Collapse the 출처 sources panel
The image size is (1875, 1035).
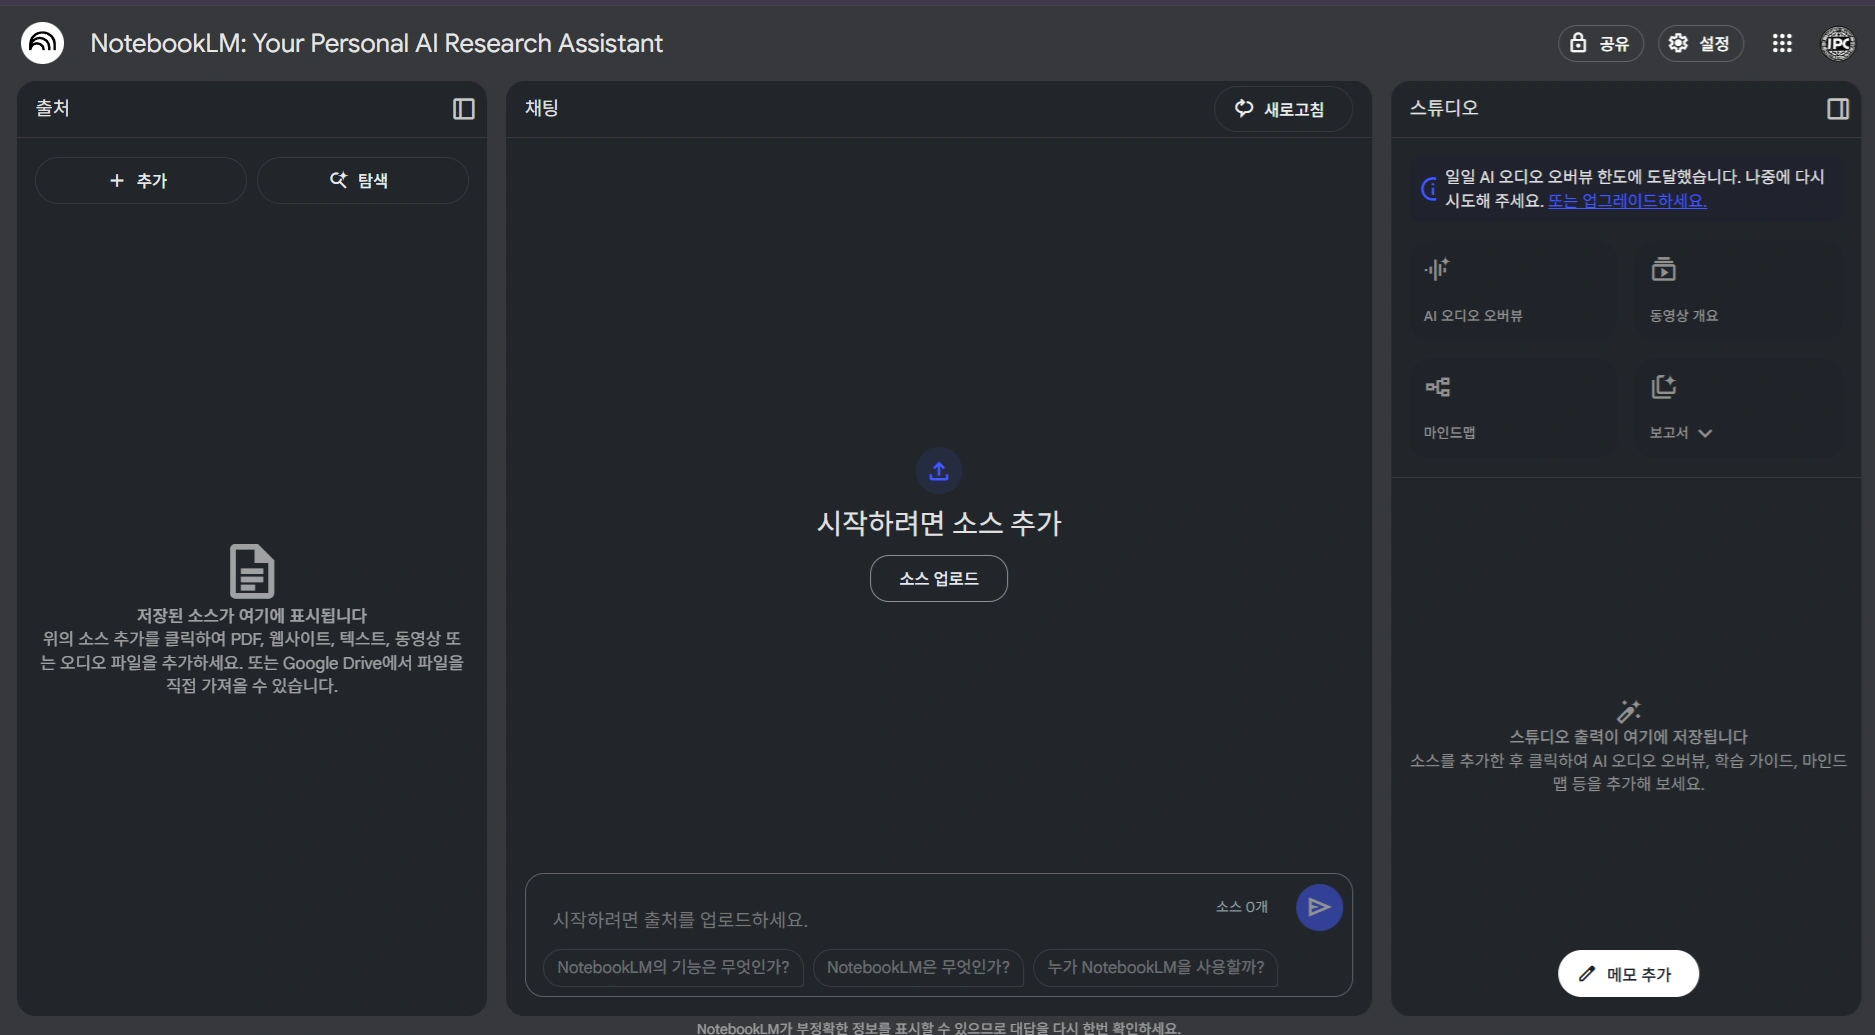tap(463, 109)
